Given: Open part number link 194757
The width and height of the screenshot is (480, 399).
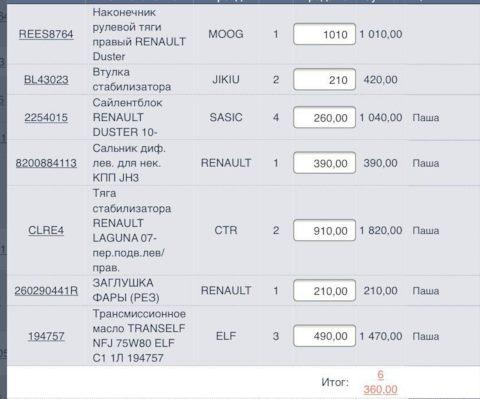Looking at the screenshot, I should tap(46, 336).
